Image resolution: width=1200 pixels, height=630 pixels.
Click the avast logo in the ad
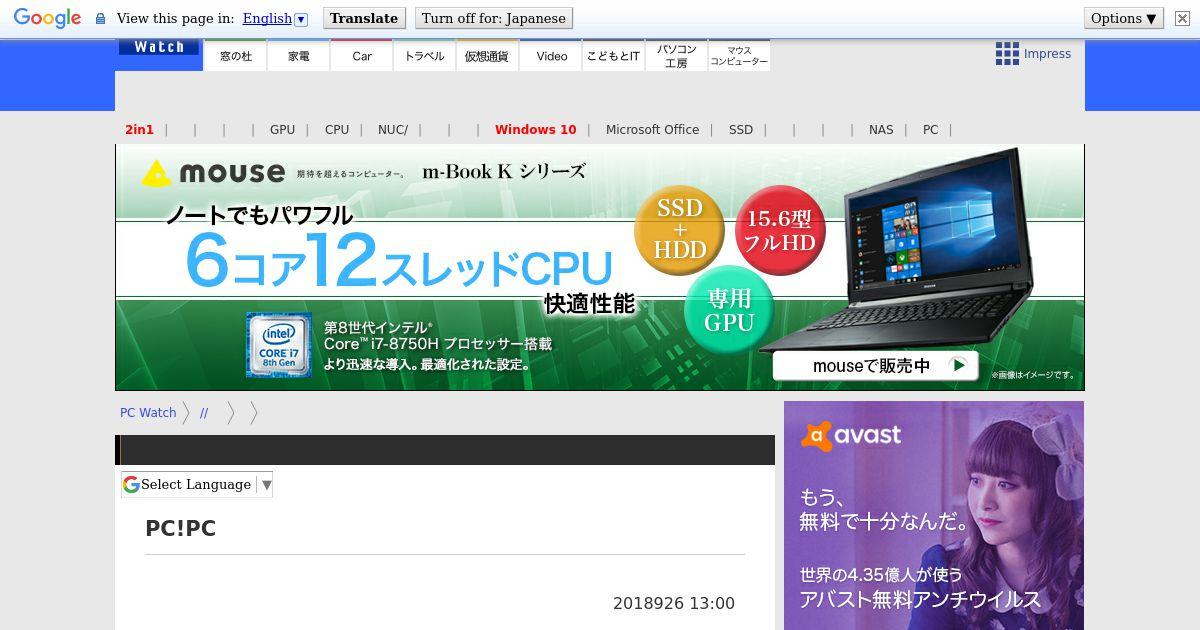[x=851, y=436]
